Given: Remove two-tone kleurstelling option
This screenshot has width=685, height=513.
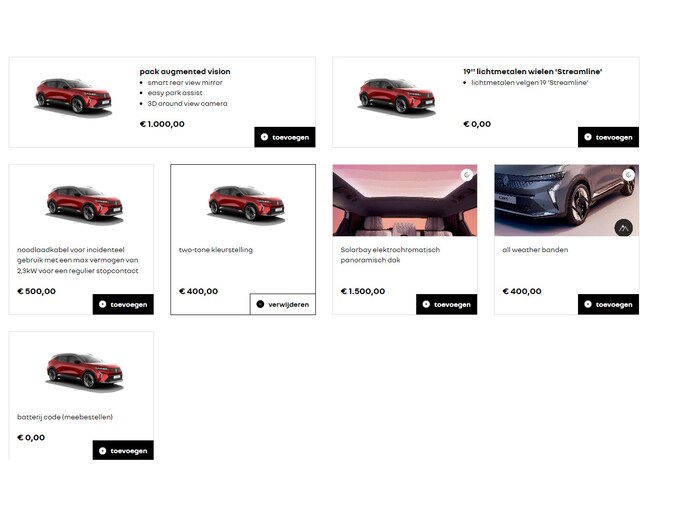Looking at the screenshot, I should (x=283, y=304).
